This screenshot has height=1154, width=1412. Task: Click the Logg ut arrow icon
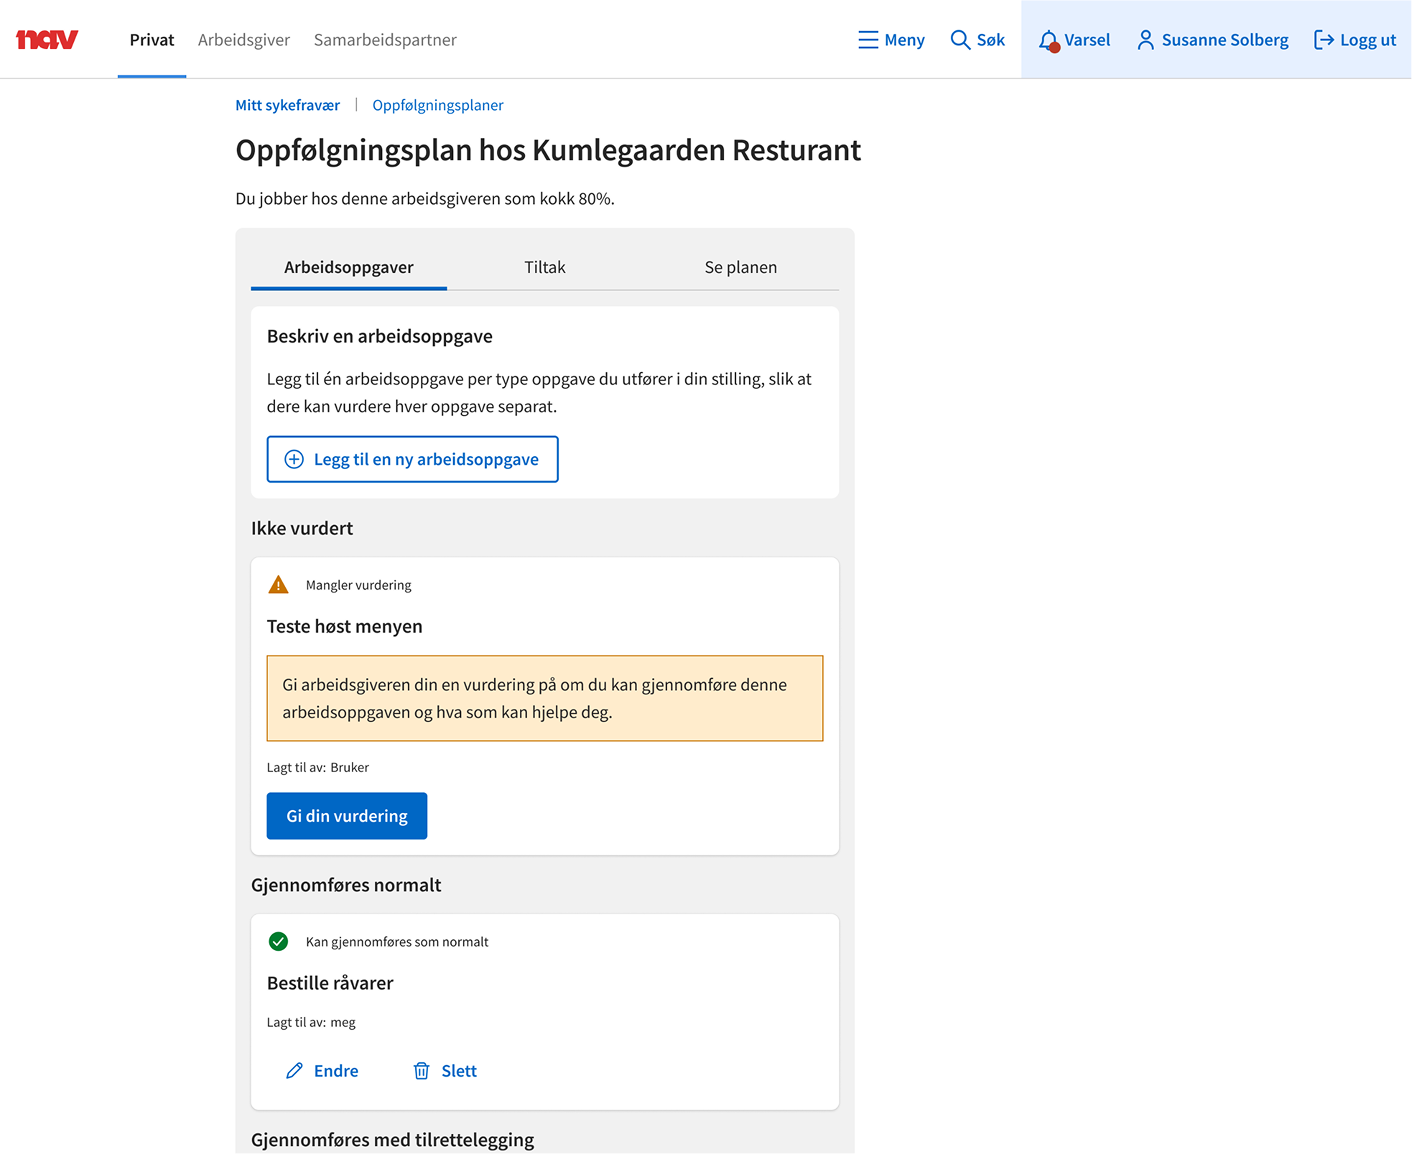1324,40
